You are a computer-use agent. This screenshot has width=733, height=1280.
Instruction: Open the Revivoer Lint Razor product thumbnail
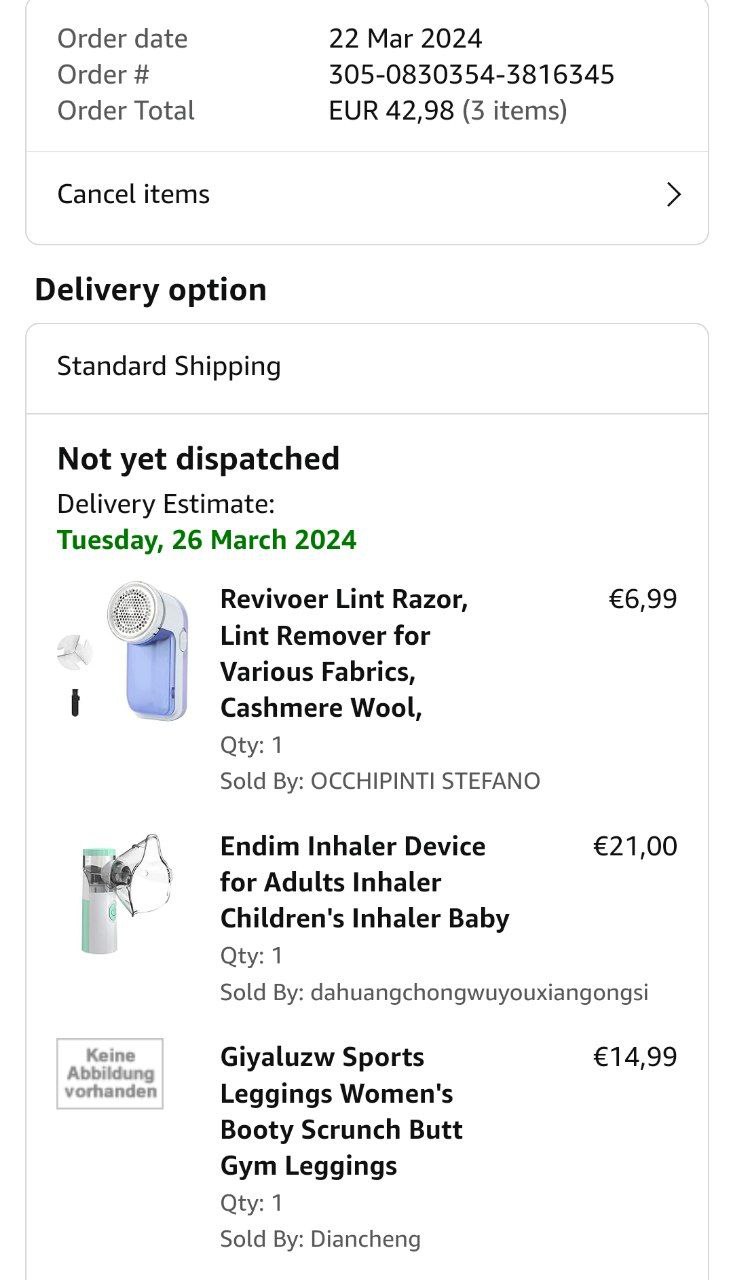(125, 651)
